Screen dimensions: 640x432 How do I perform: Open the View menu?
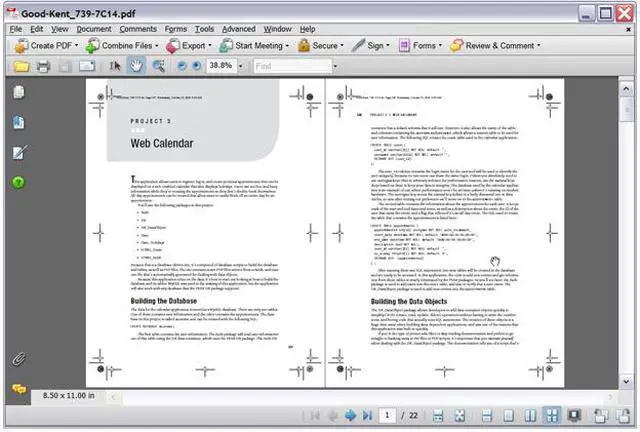tap(60, 29)
